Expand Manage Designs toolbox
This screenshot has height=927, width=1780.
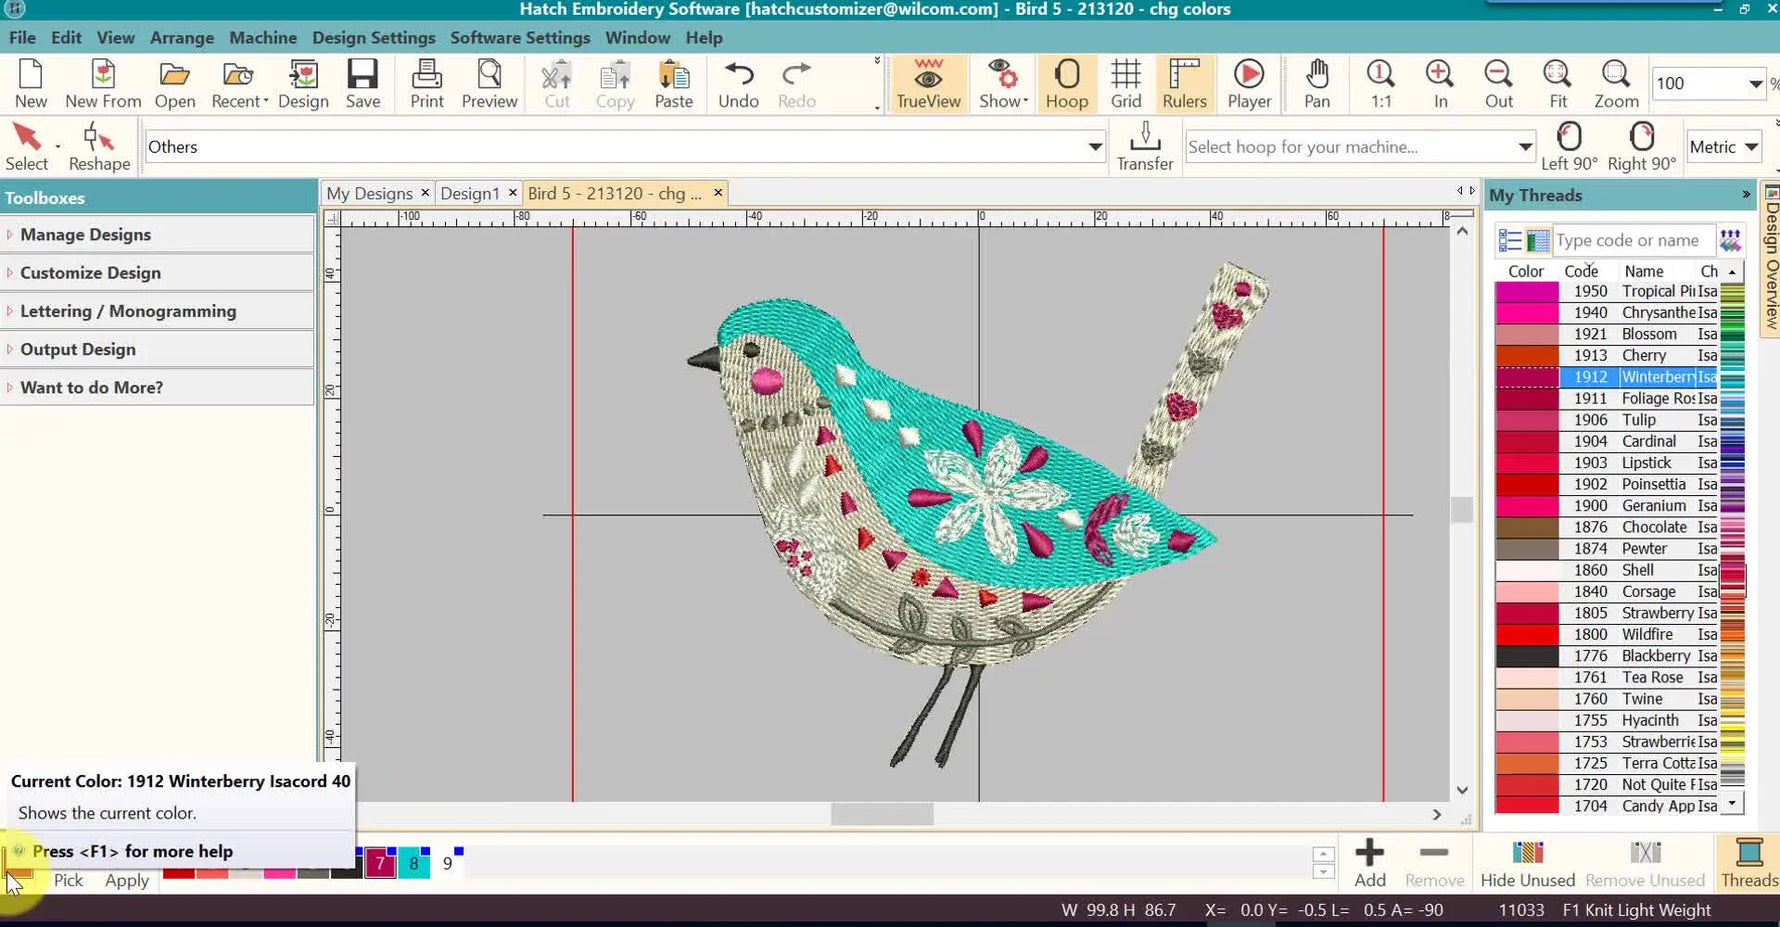(157, 235)
